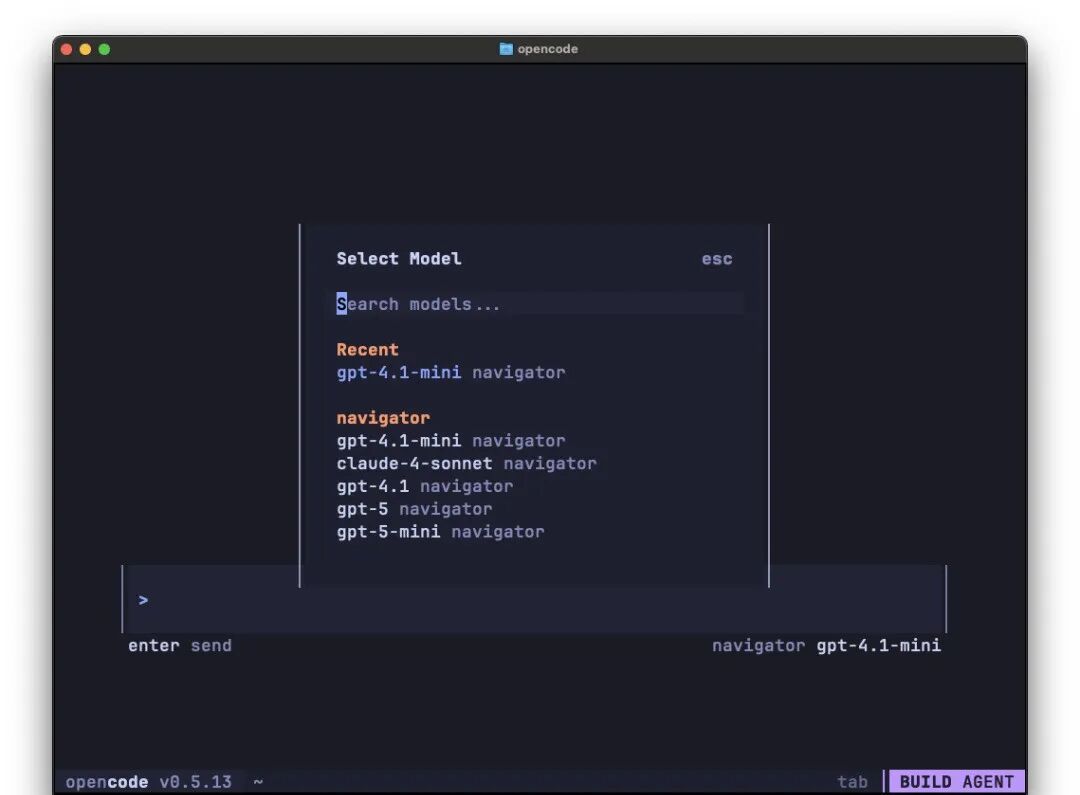1080x795 pixels.
Task: Select gpt-5 navigator model
Action: point(414,508)
